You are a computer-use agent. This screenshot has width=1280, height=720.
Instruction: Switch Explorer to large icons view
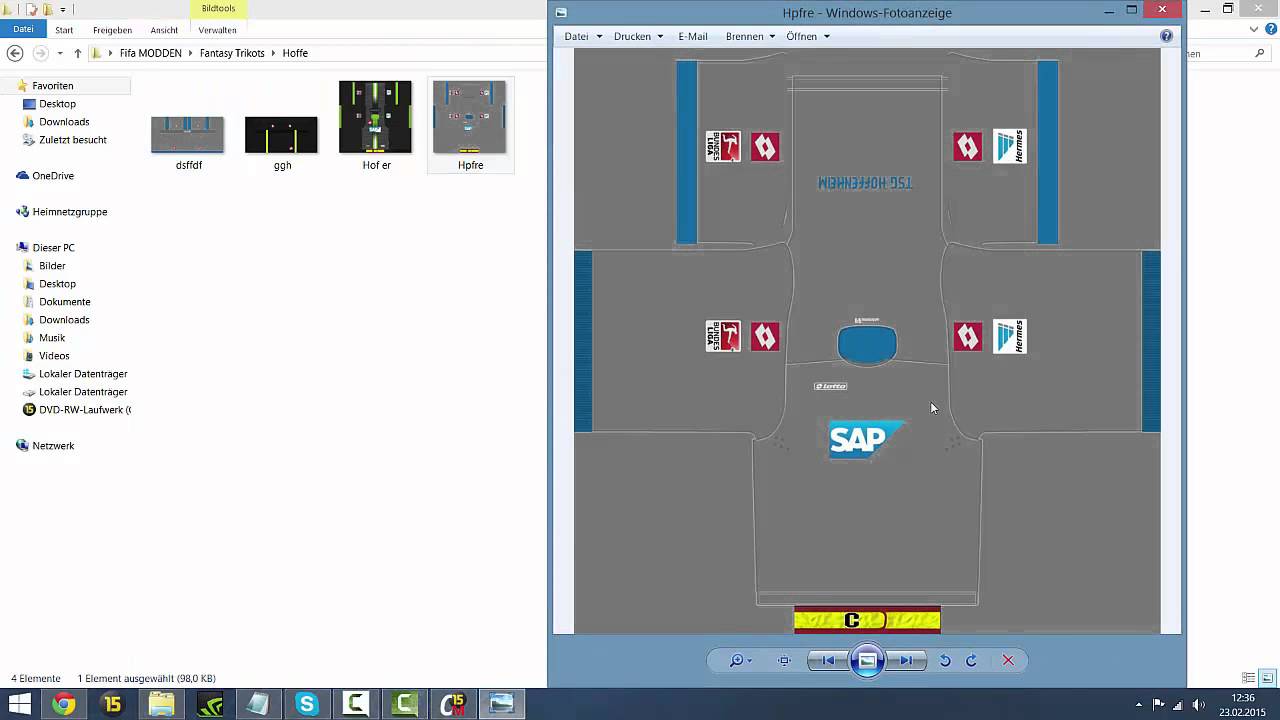pos(1267,678)
